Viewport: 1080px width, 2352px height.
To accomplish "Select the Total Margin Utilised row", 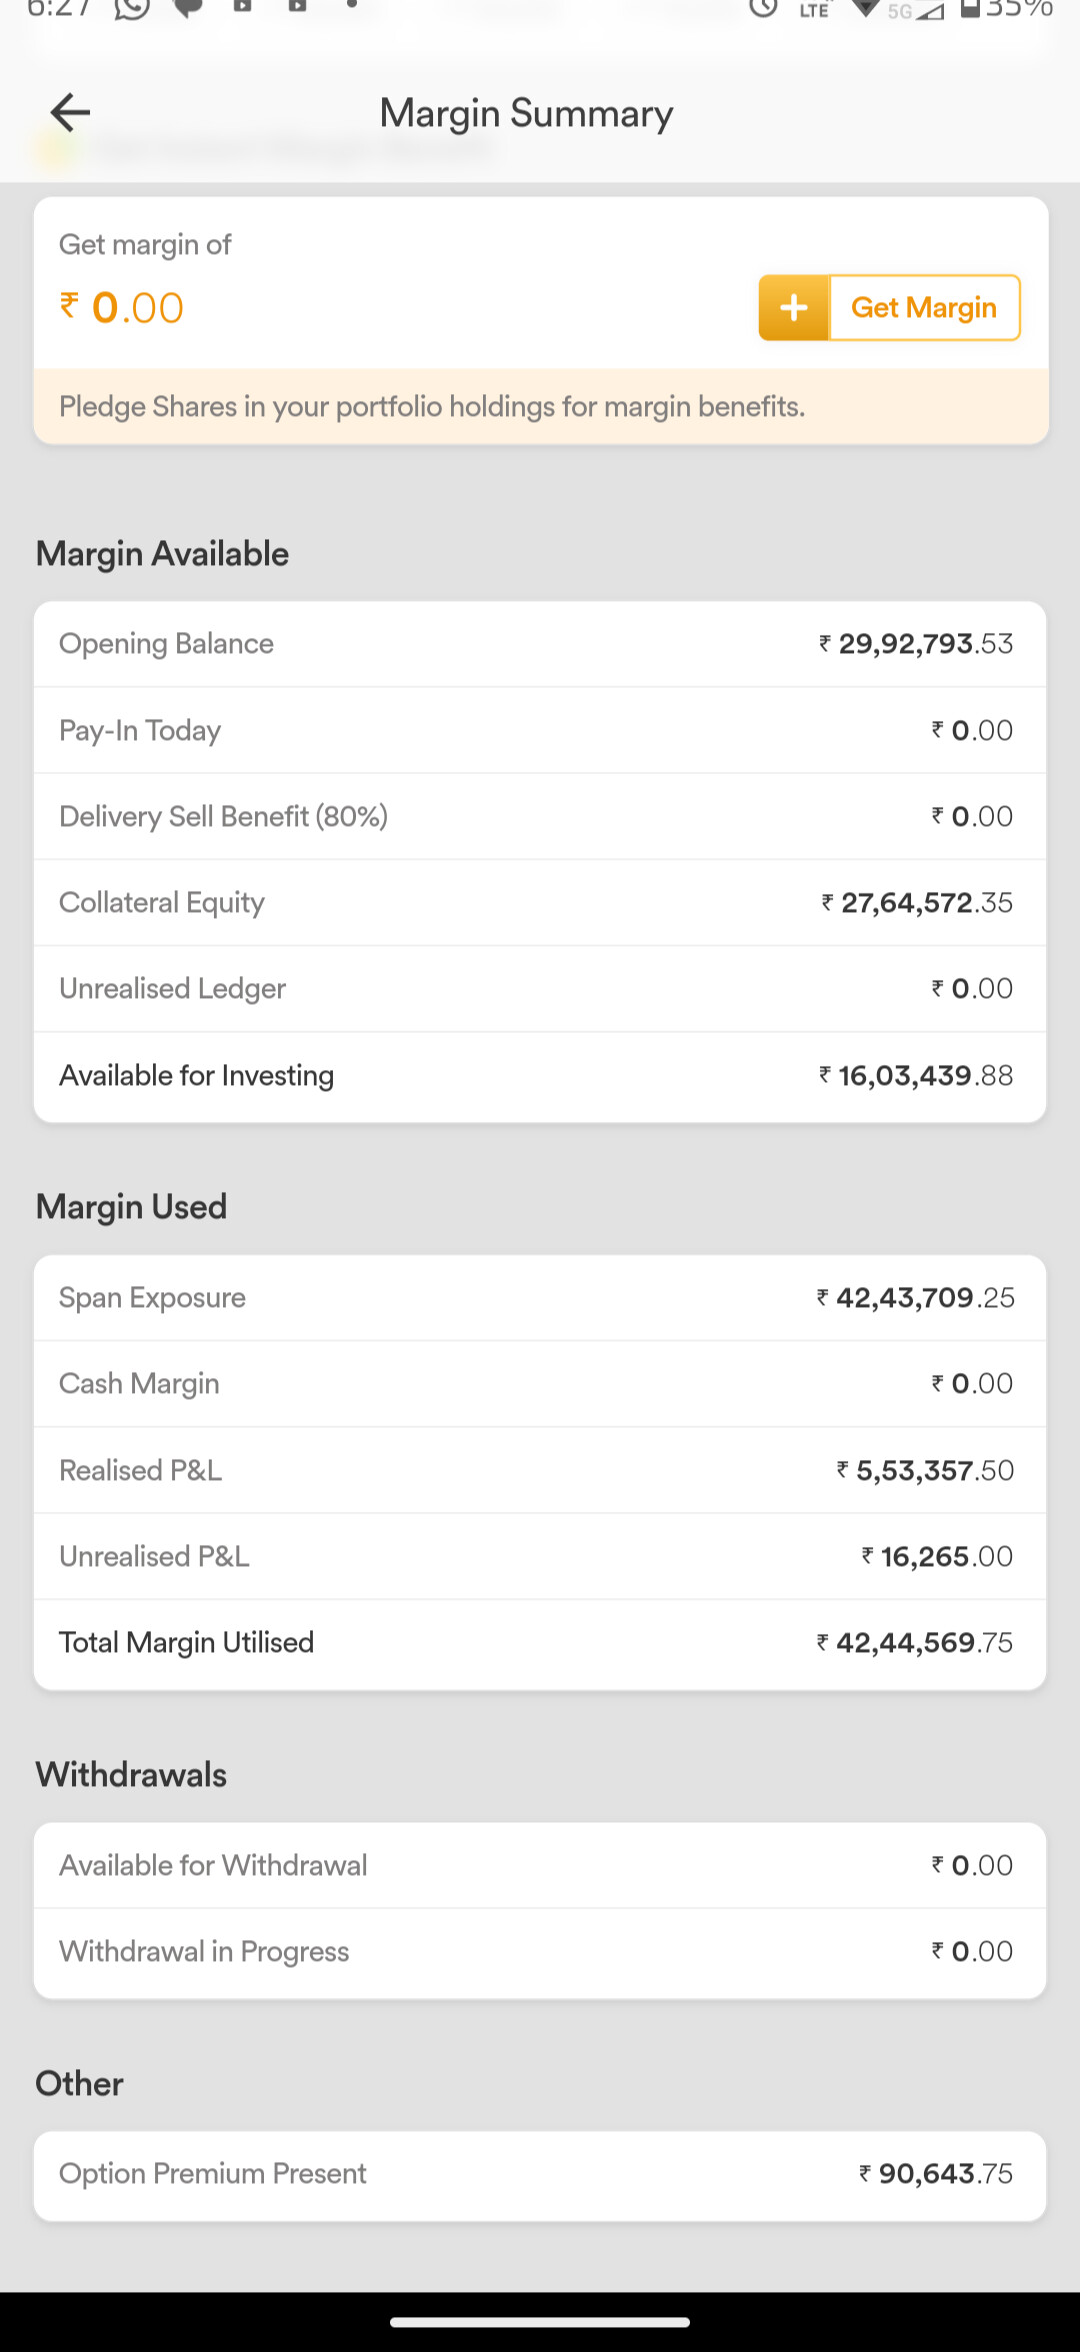I will tap(540, 1643).
